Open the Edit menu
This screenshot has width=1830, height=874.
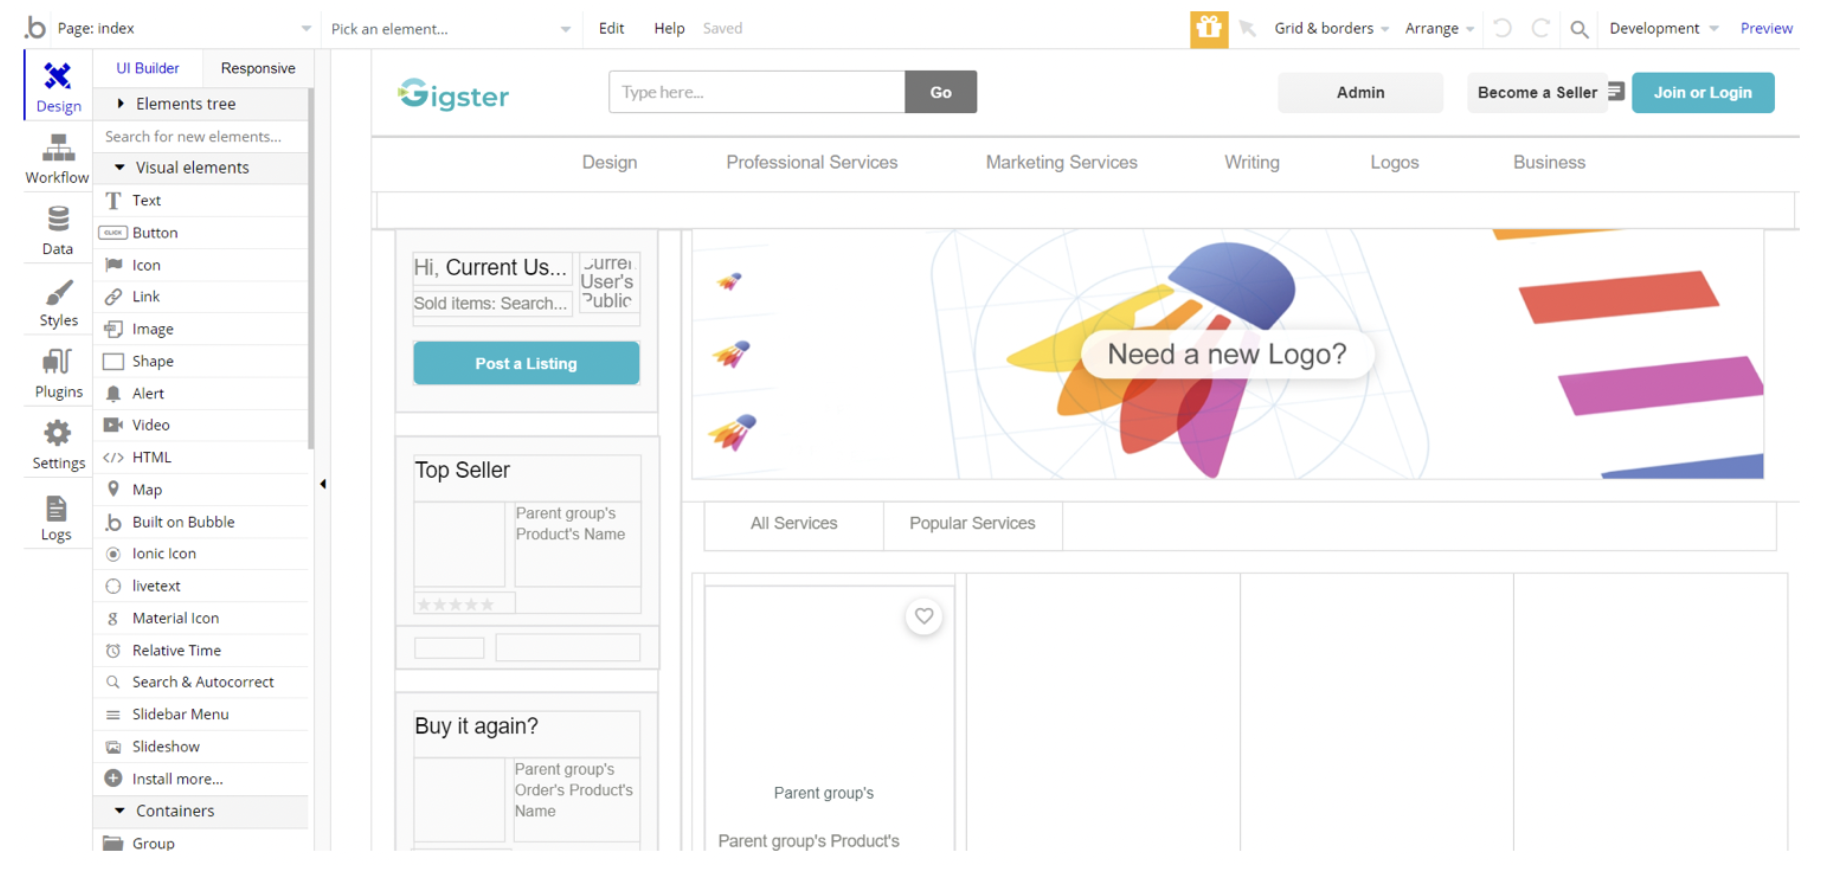click(611, 28)
